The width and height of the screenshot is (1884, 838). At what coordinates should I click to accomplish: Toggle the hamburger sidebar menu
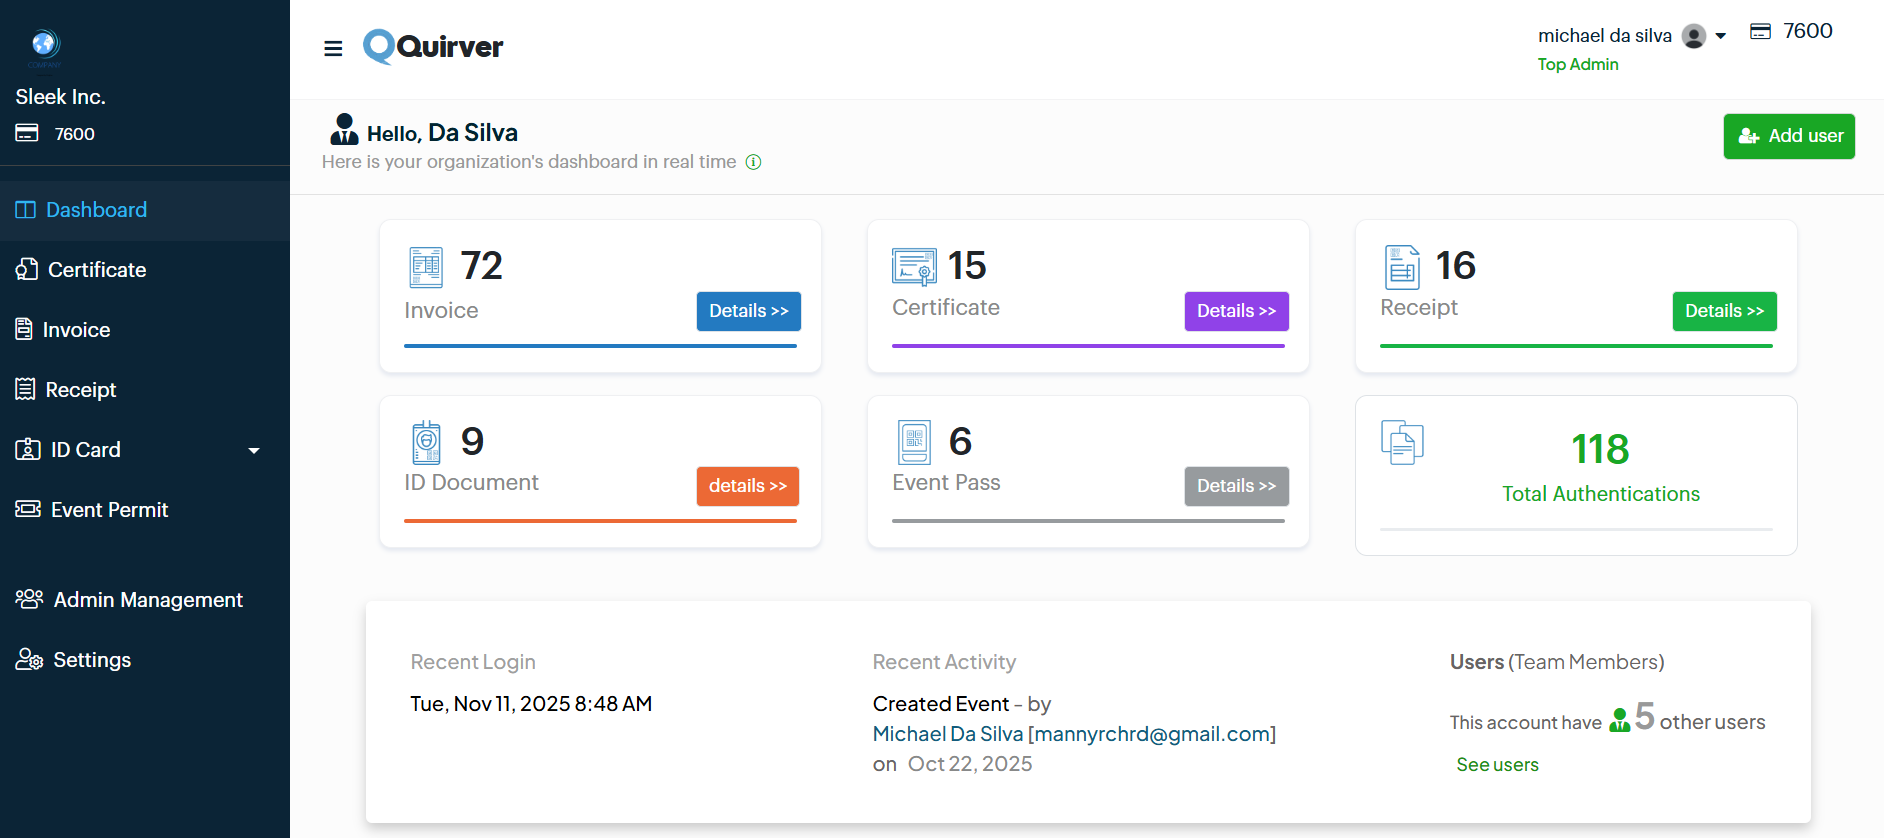click(x=333, y=48)
